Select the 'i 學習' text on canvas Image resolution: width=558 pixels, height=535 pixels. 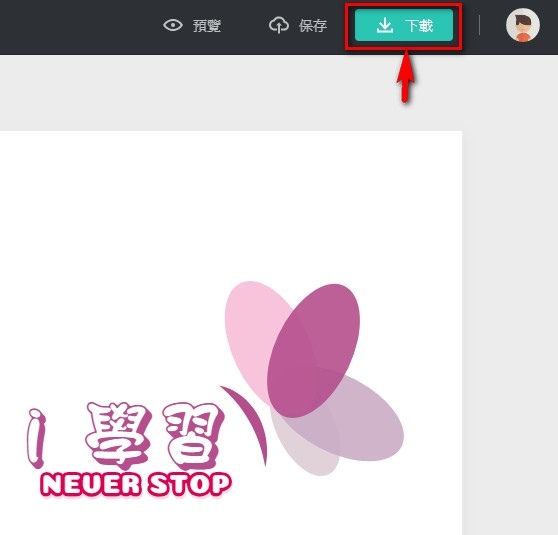tap(126, 436)
